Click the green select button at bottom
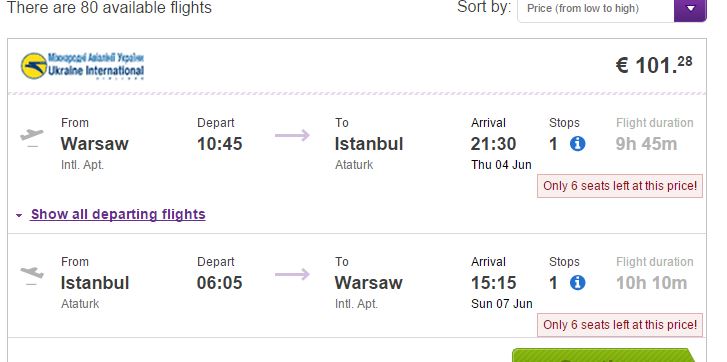The height and width of the screenshot is (362, 727). pyautogui.click(x=605, y=356)
